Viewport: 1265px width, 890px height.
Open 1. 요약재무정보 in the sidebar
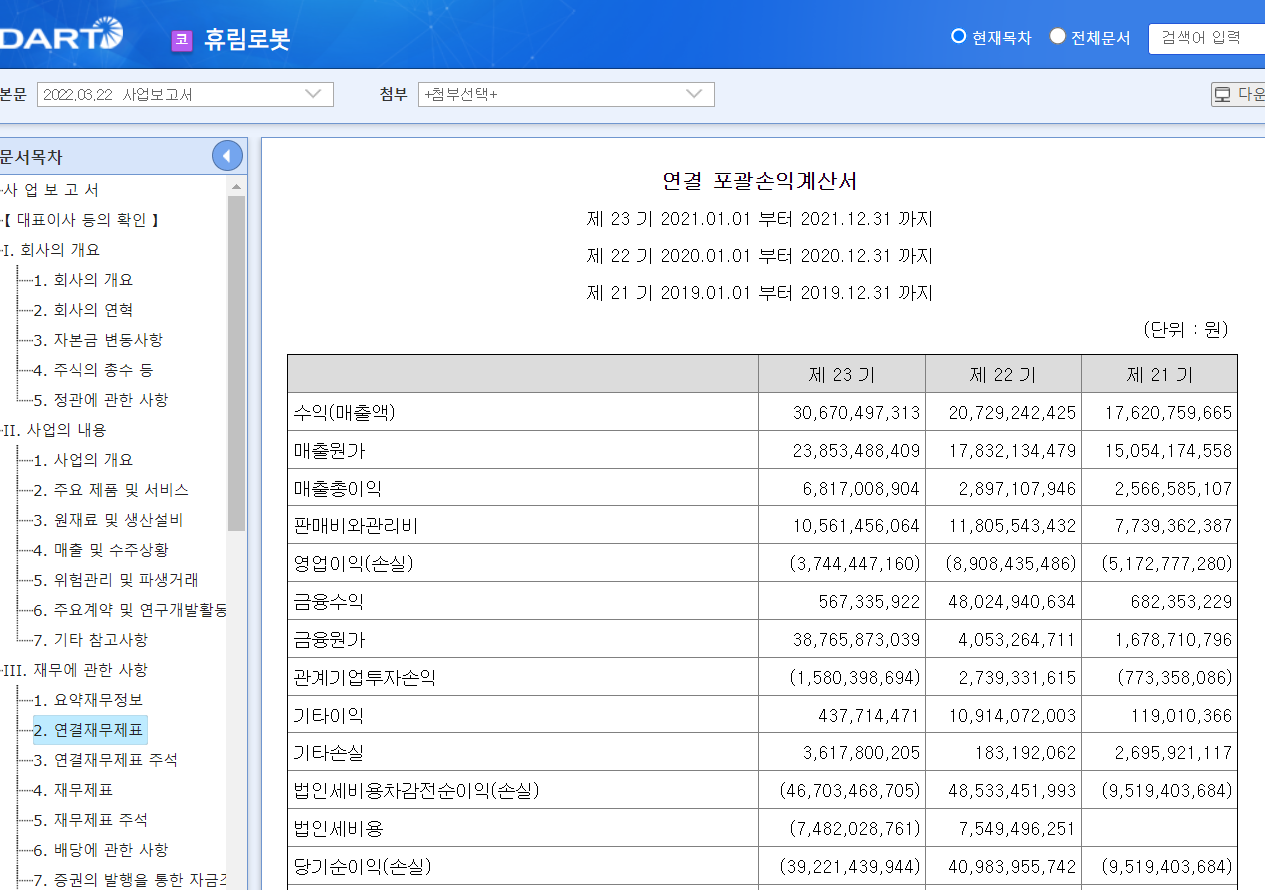pos(89,699)
